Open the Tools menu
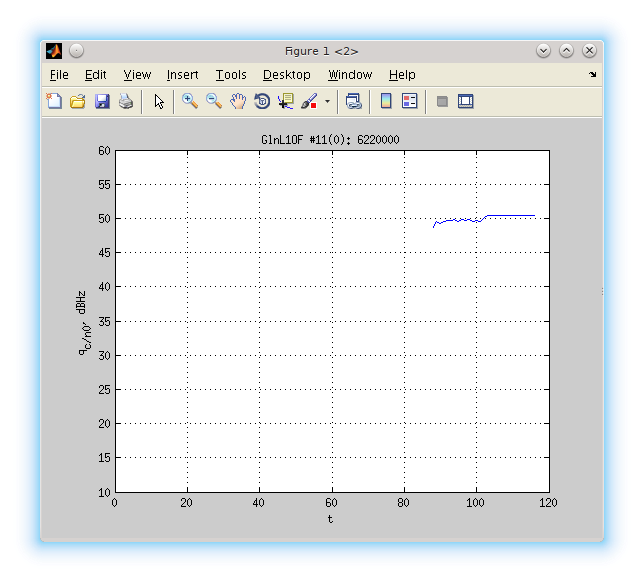 click(231, 75)
